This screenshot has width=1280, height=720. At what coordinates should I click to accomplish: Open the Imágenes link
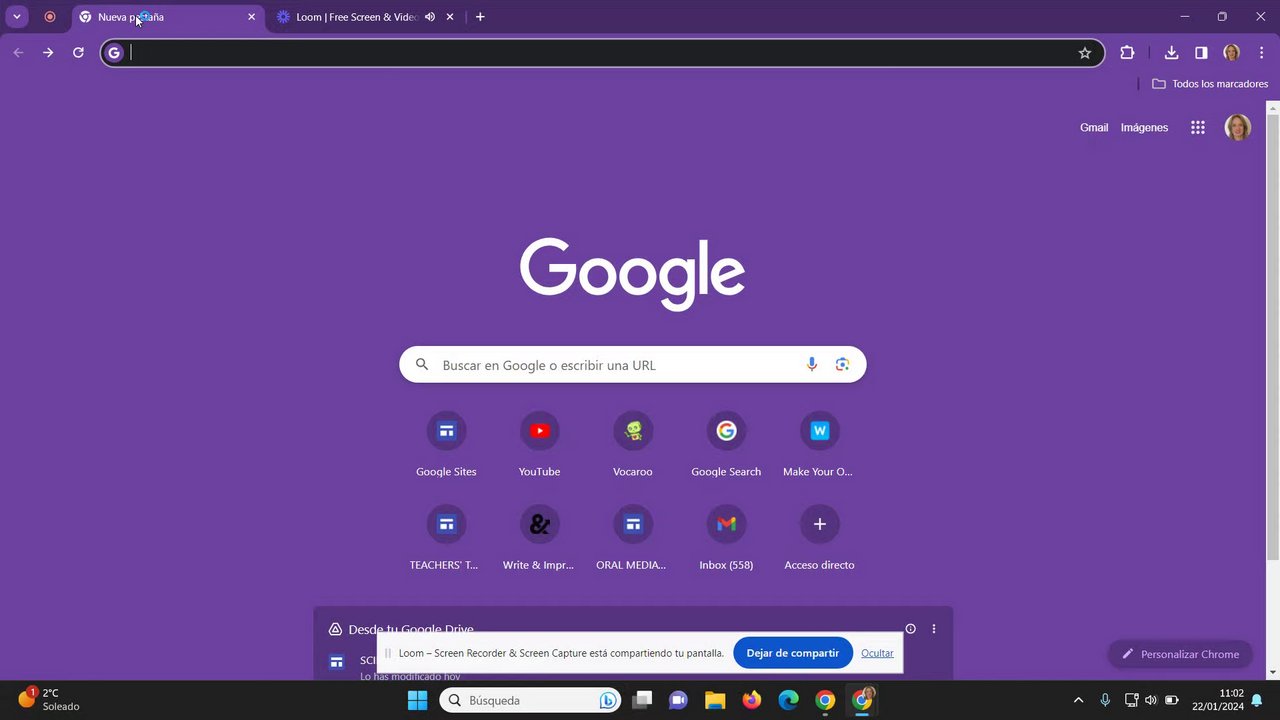[x=1144, y=128]
